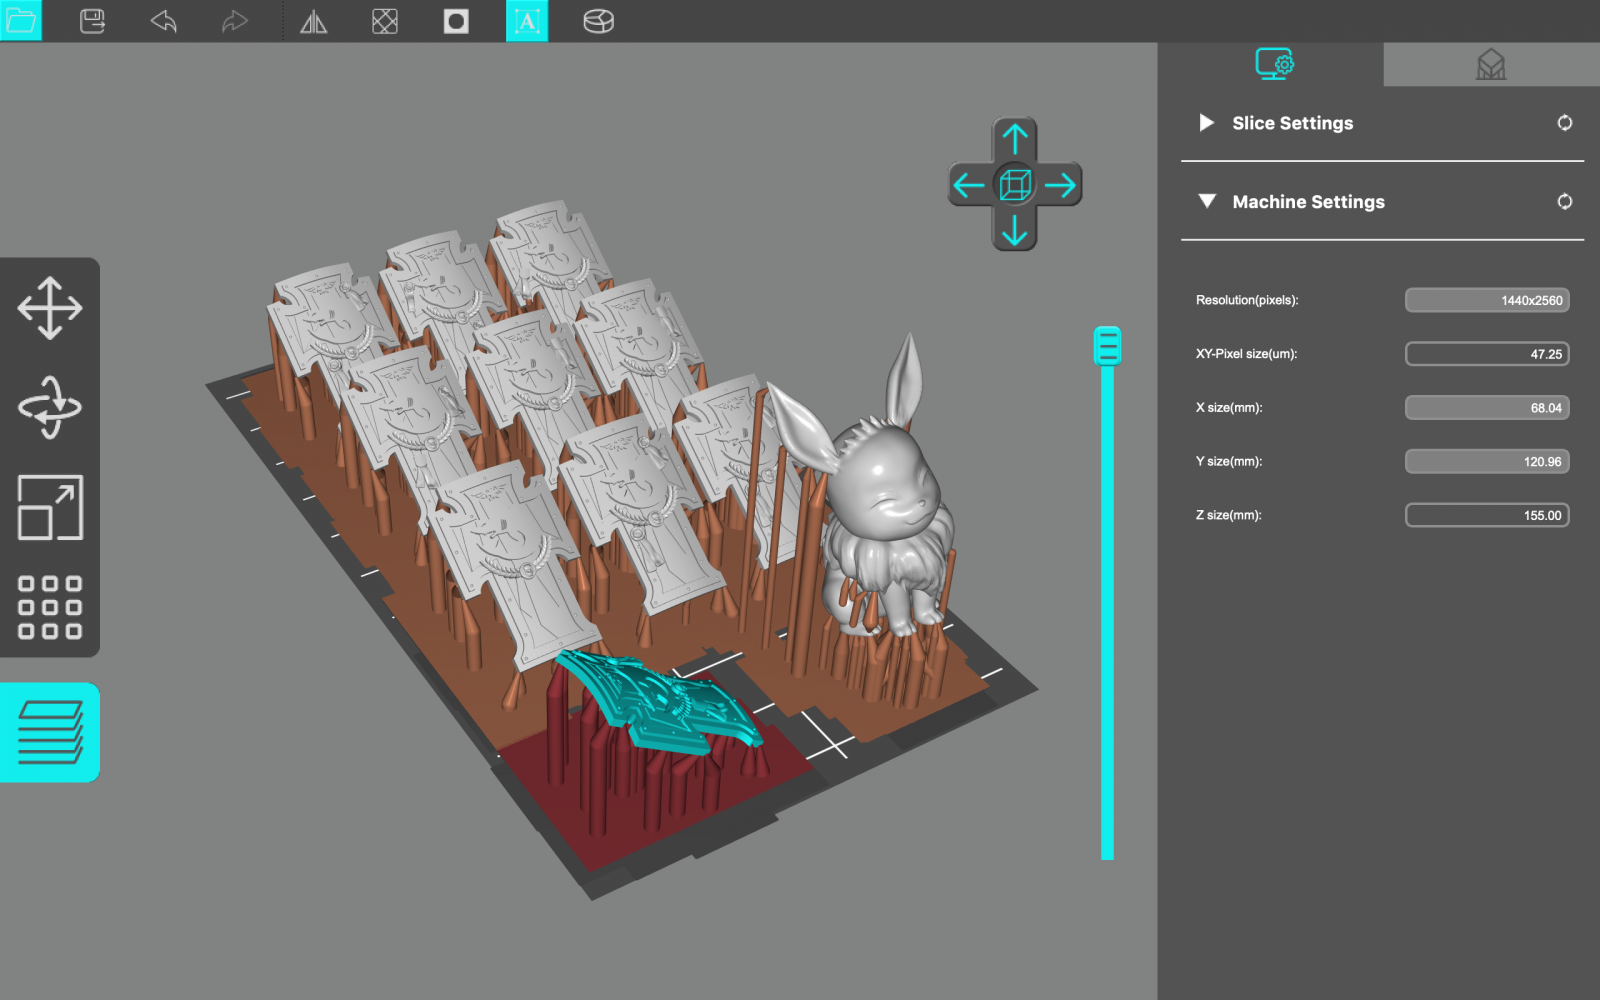Click the XY-Pixel size input field
Screen dimensions: 1600x1000
[x=1487, y=354]
